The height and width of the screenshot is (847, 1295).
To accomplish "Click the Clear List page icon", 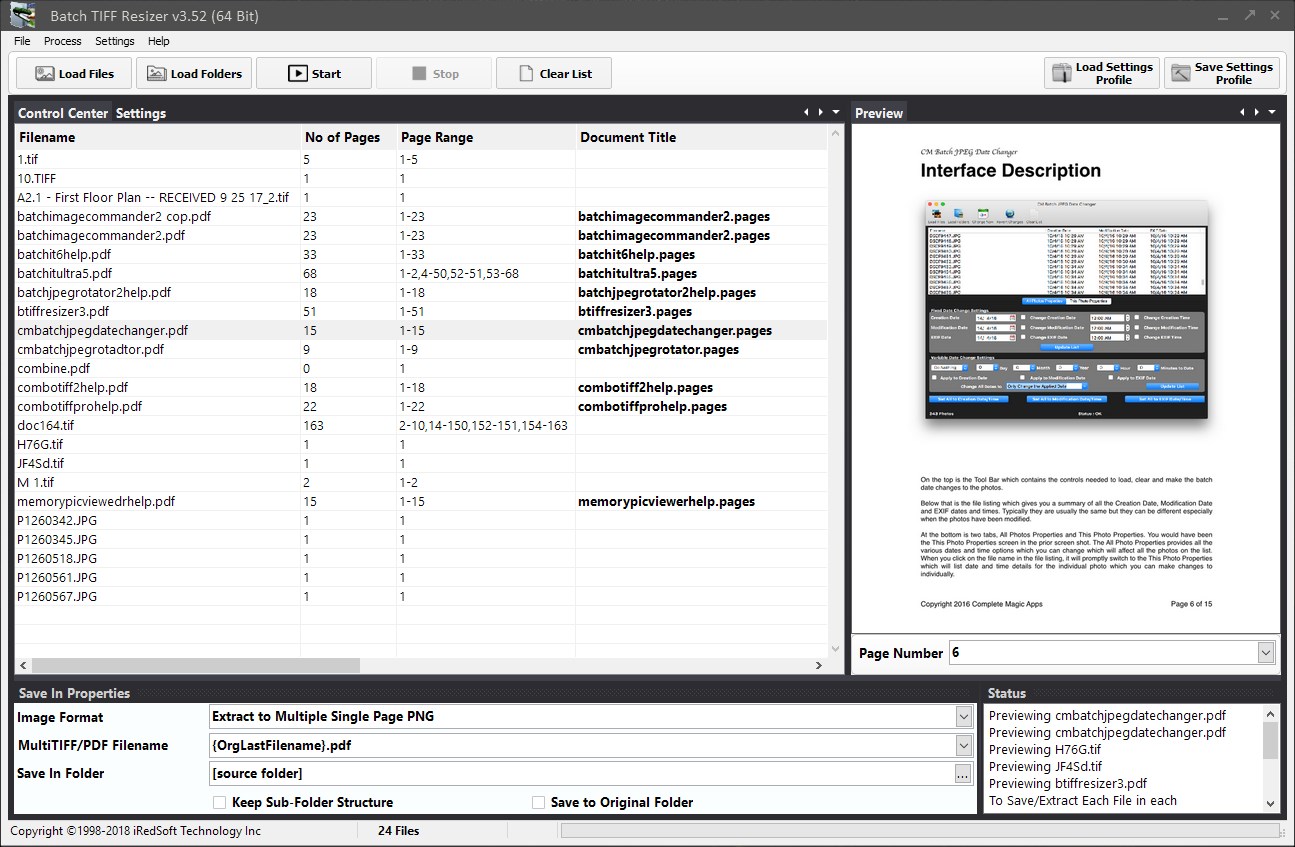I will point(528,74).
